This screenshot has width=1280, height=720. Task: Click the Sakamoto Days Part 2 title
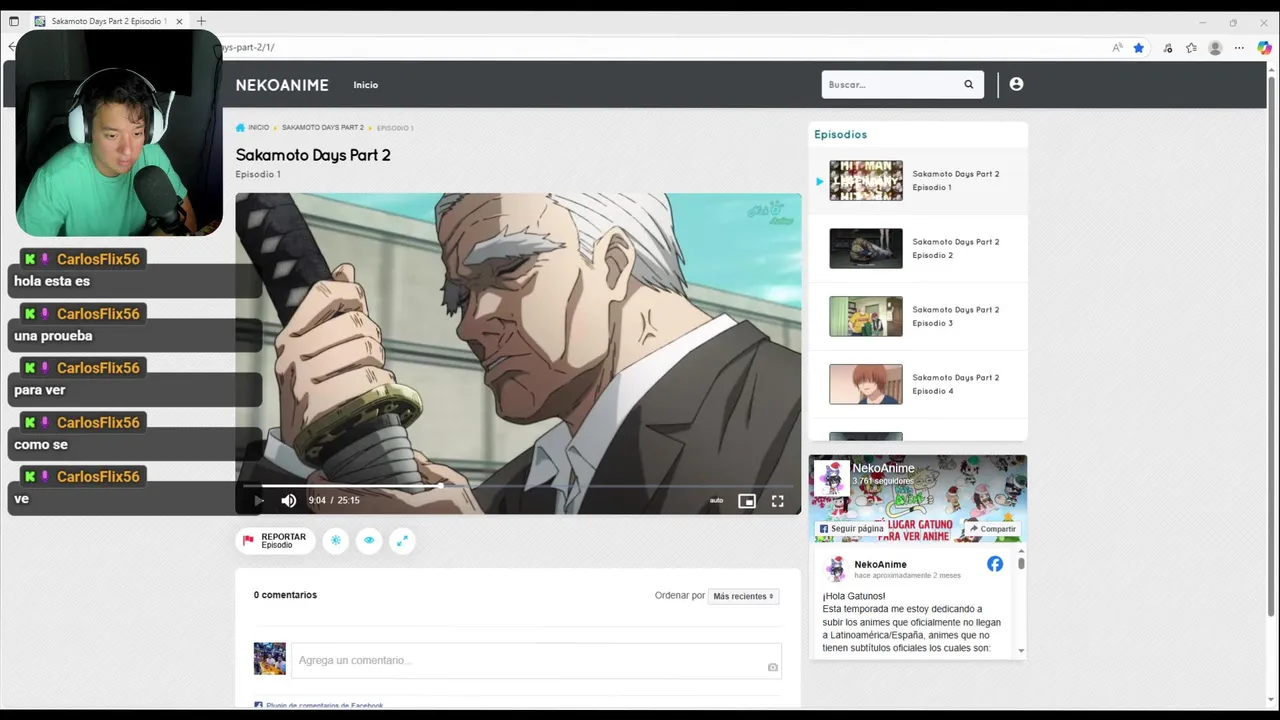point(313,155)
